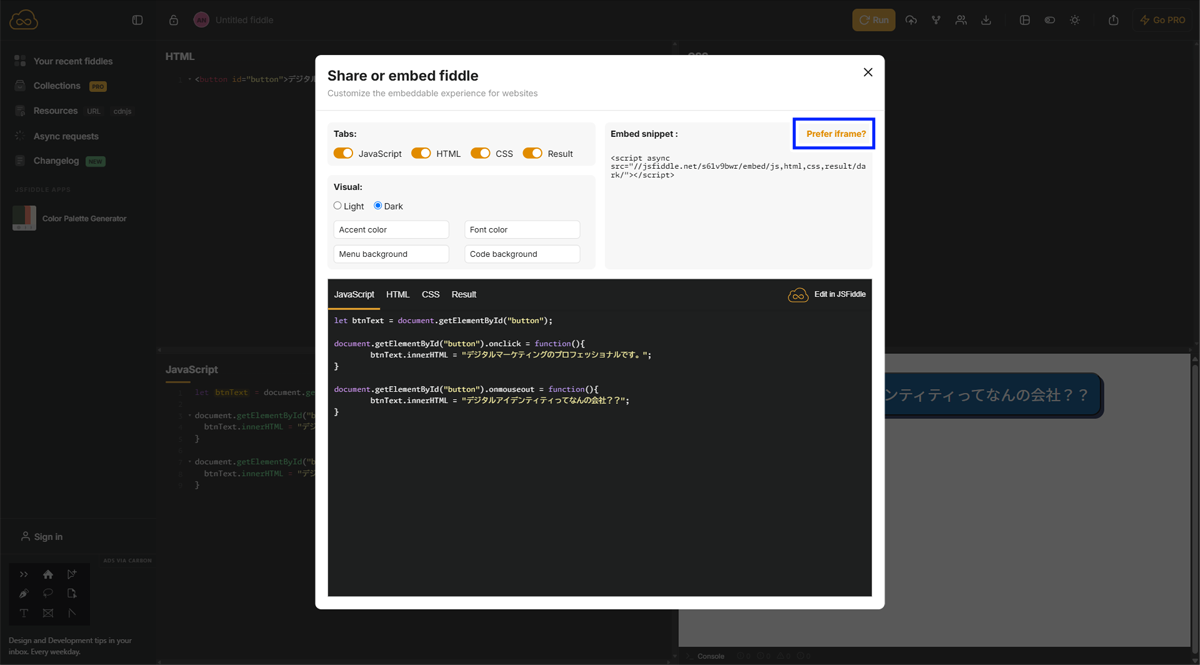This screenshot has height=665, width=1200.
Task: Turn off the JavaScript tab toggle
Action: click(343, 153)
